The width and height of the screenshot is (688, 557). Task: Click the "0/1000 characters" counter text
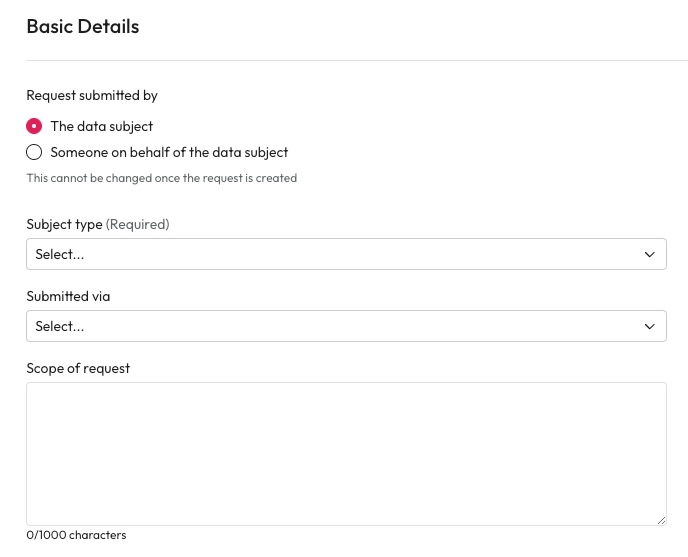(x=76, y=535)
